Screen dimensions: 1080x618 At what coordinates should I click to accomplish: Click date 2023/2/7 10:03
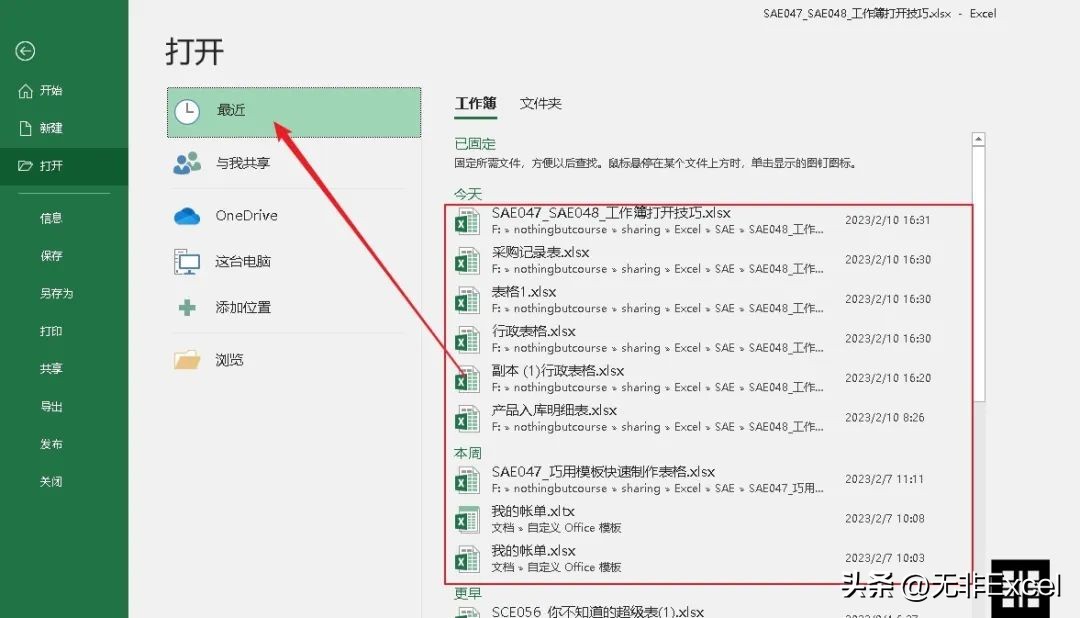coord(885,558)
